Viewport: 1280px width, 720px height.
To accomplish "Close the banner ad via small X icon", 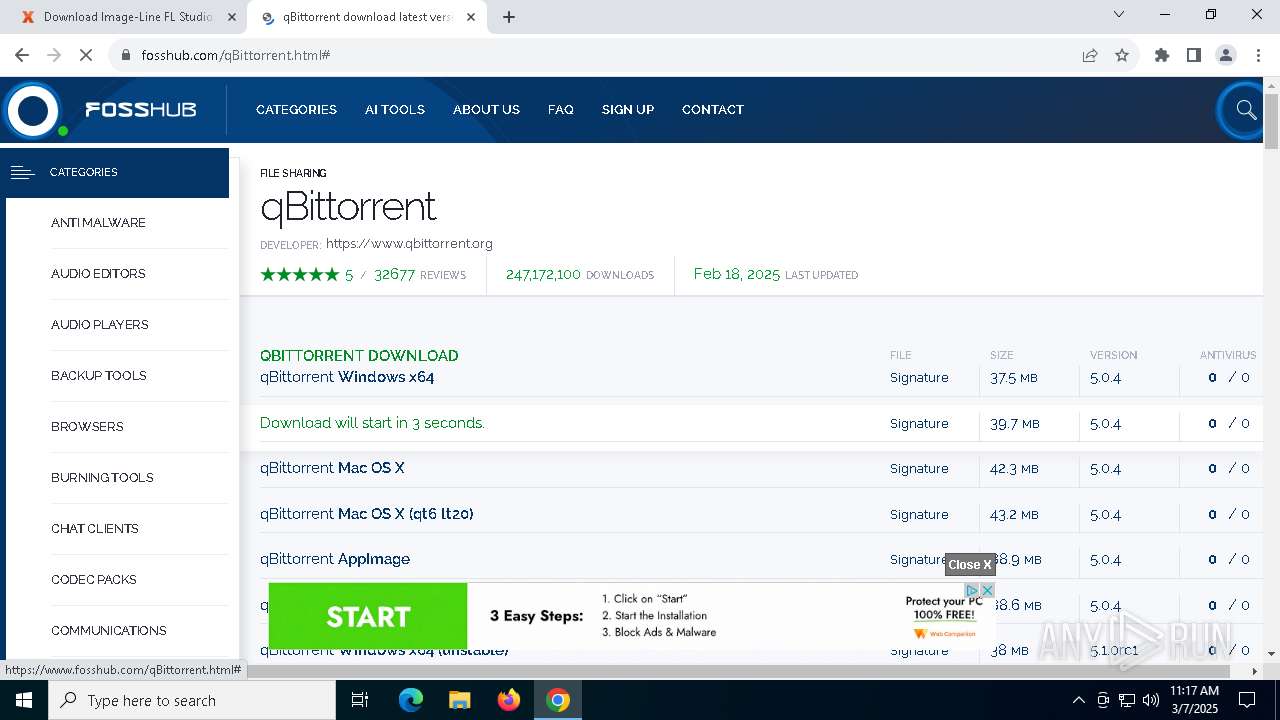I will tap(987, 590).
